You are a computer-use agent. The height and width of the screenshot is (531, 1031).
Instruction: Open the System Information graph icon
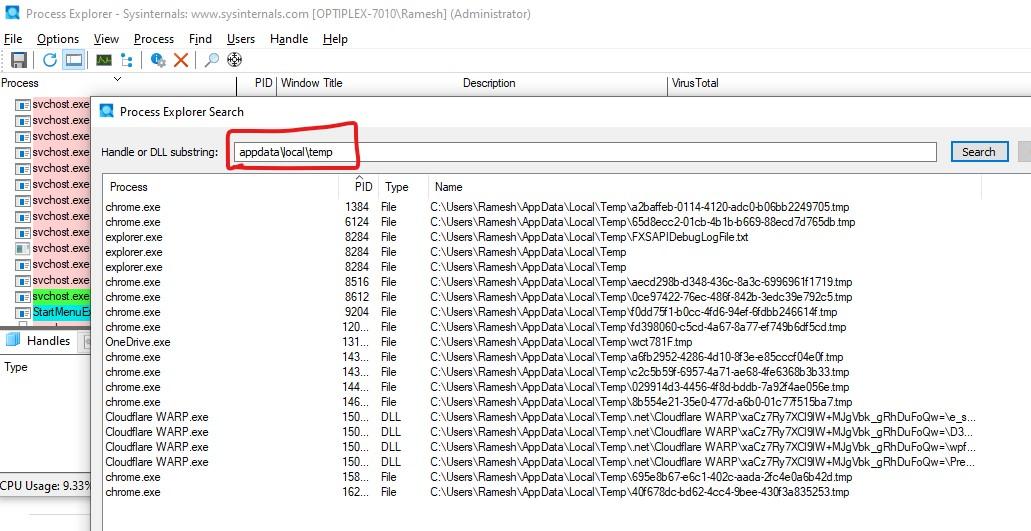coord(104,60)
